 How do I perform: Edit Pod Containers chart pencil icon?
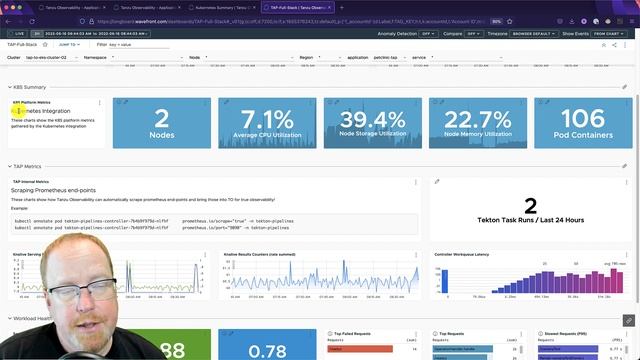pos(547,102)
